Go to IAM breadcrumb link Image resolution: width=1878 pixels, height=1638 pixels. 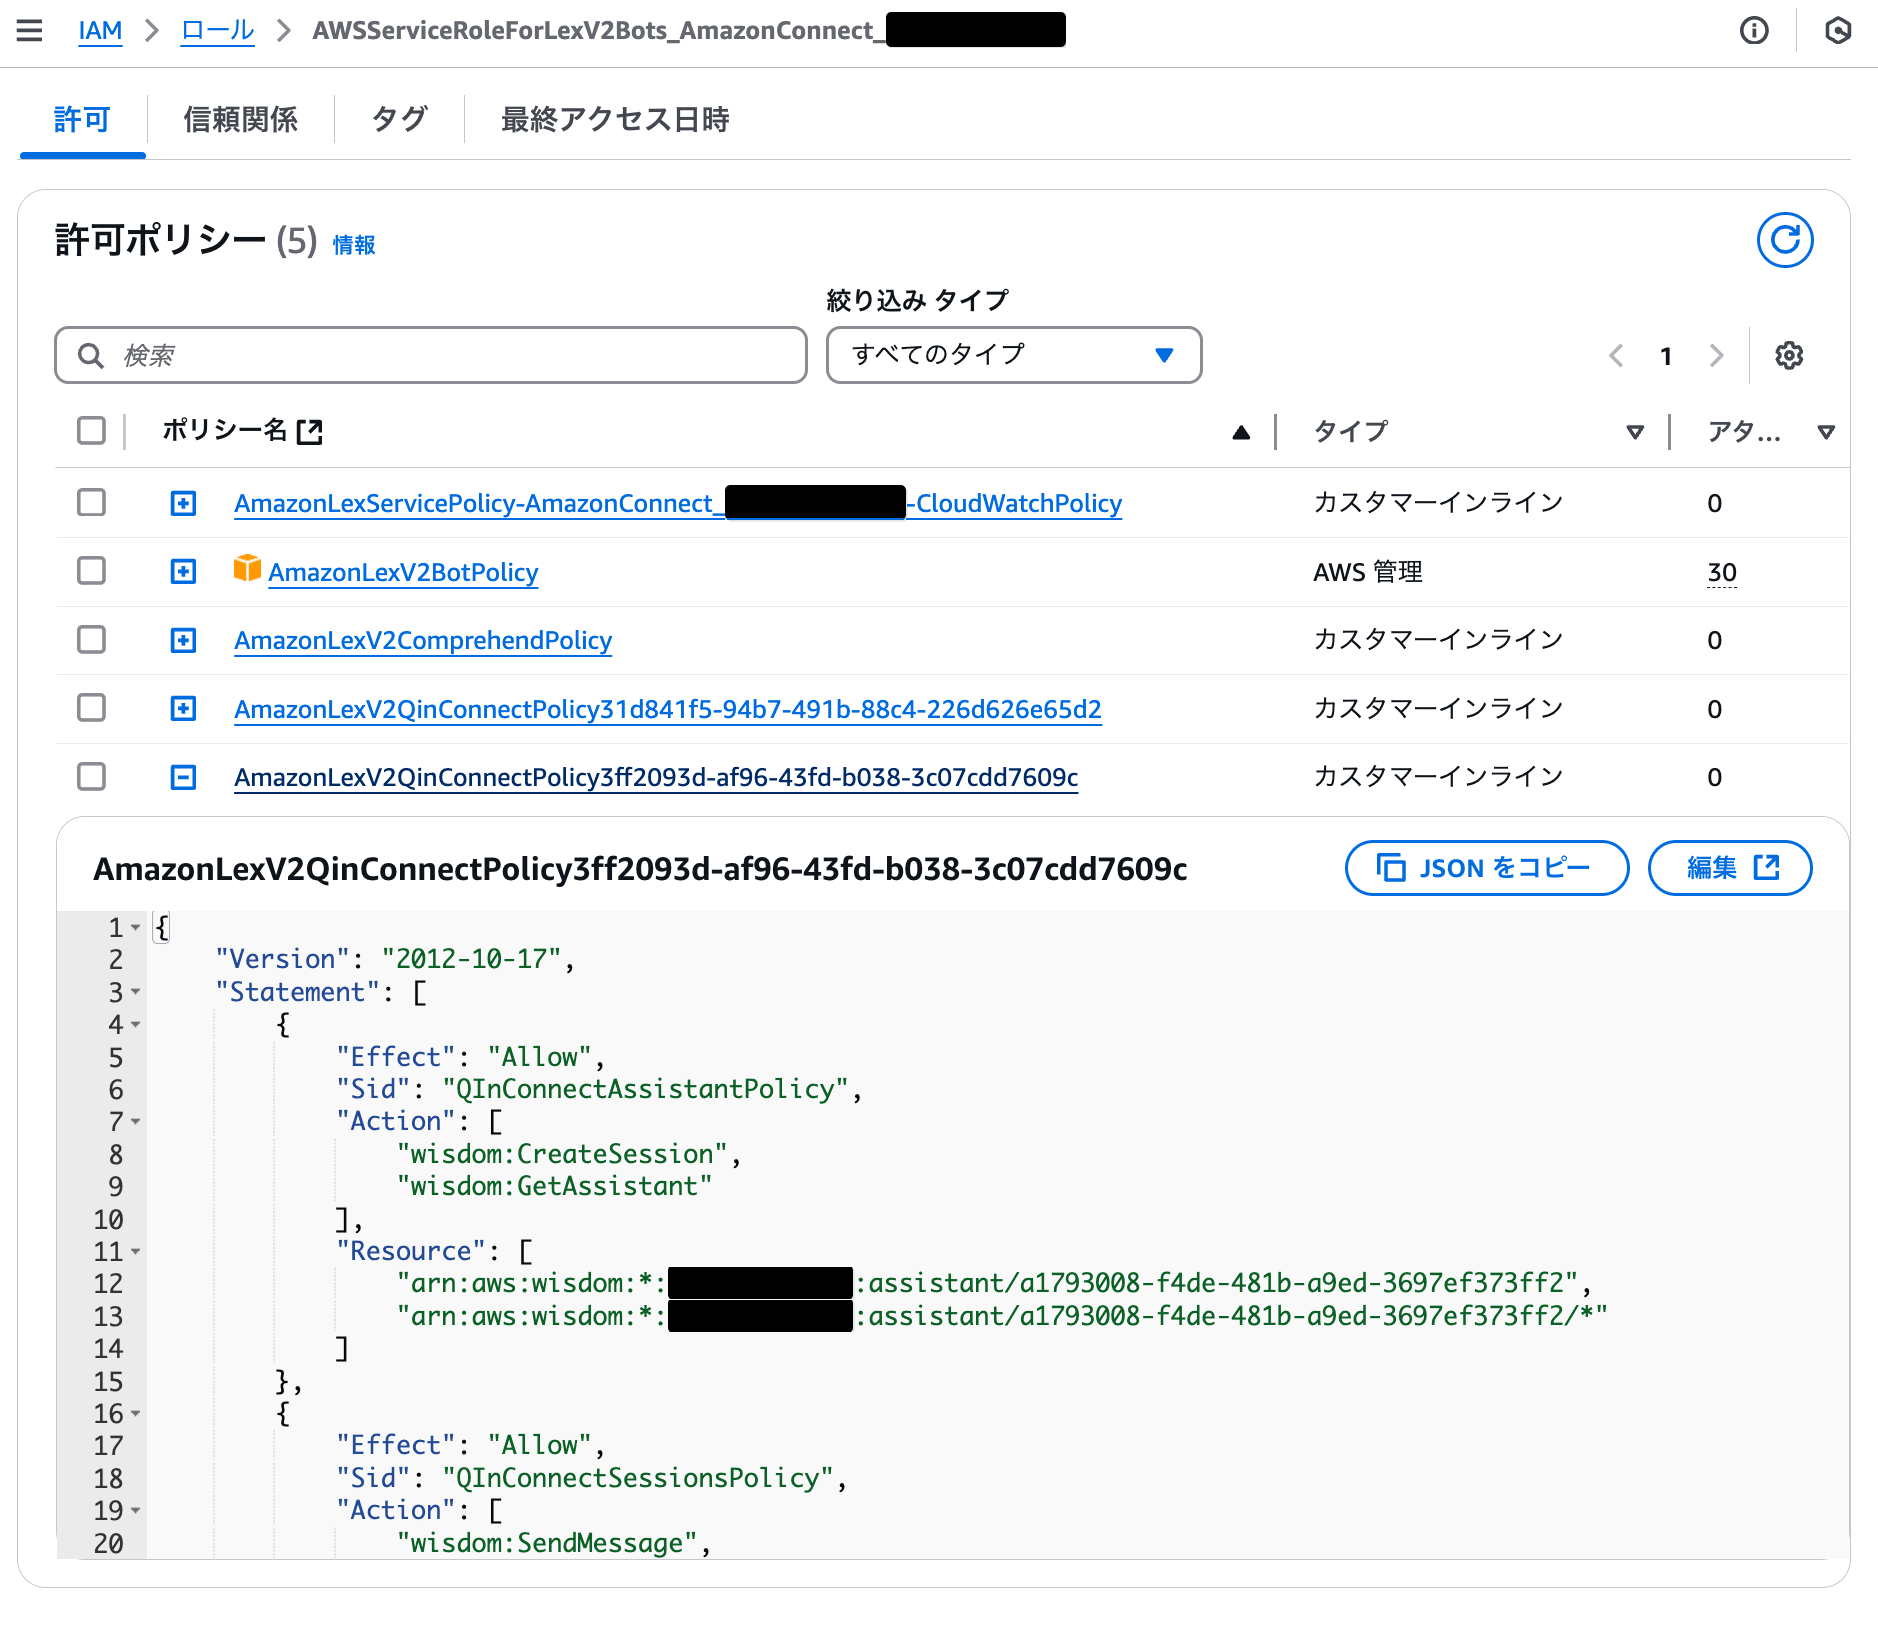point(100,30)
